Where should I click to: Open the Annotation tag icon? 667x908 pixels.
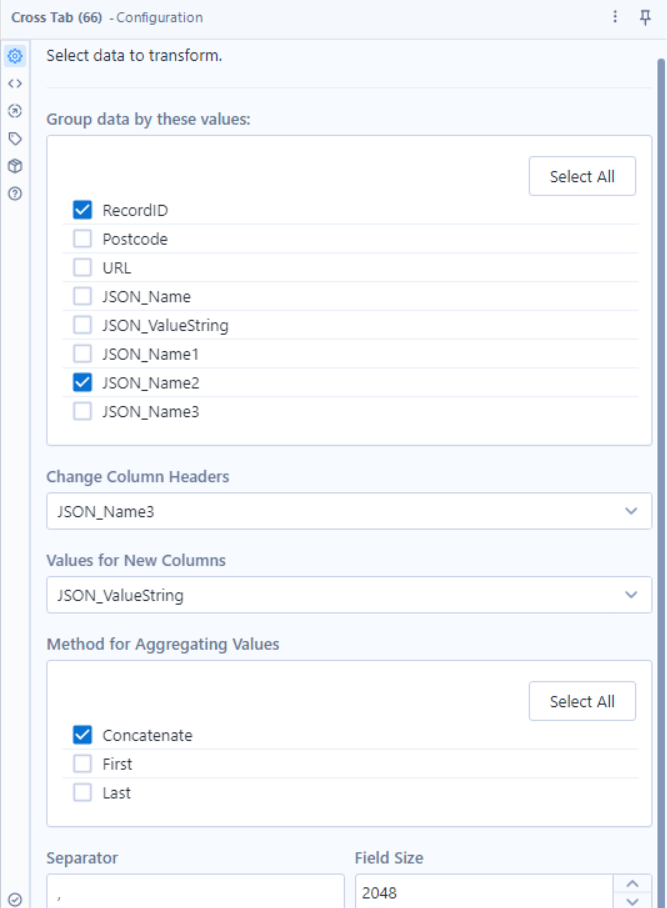pos(15,139)
